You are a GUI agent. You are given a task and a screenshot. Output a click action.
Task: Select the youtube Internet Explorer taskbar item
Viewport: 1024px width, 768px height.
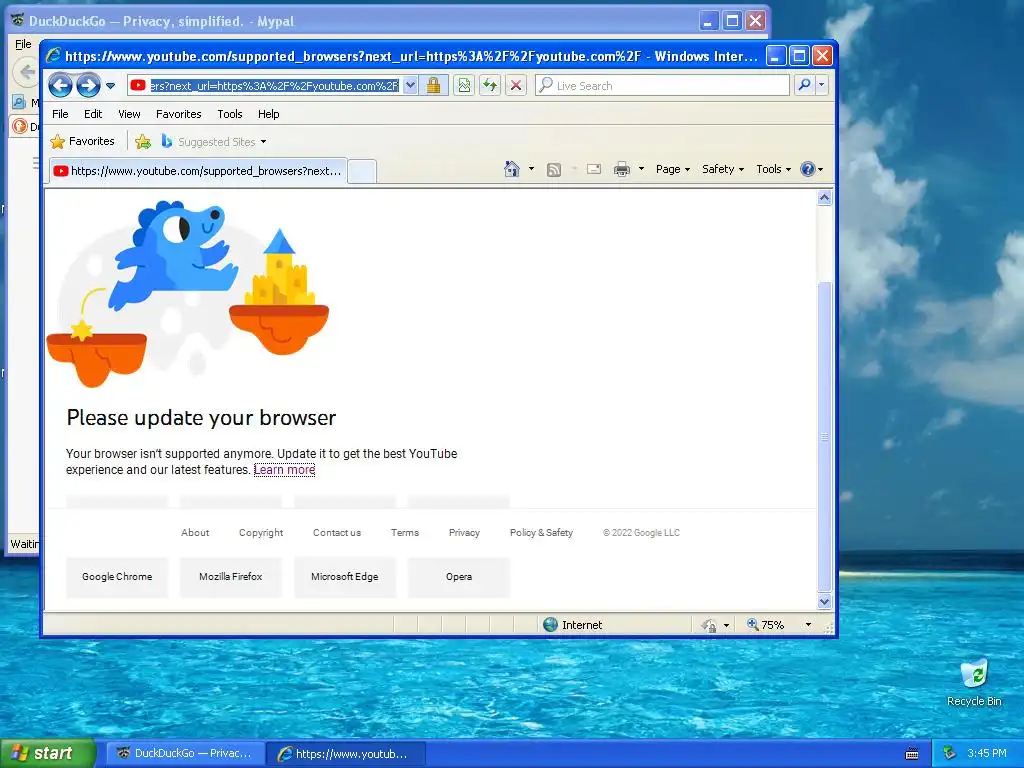[x=346, y=754]
